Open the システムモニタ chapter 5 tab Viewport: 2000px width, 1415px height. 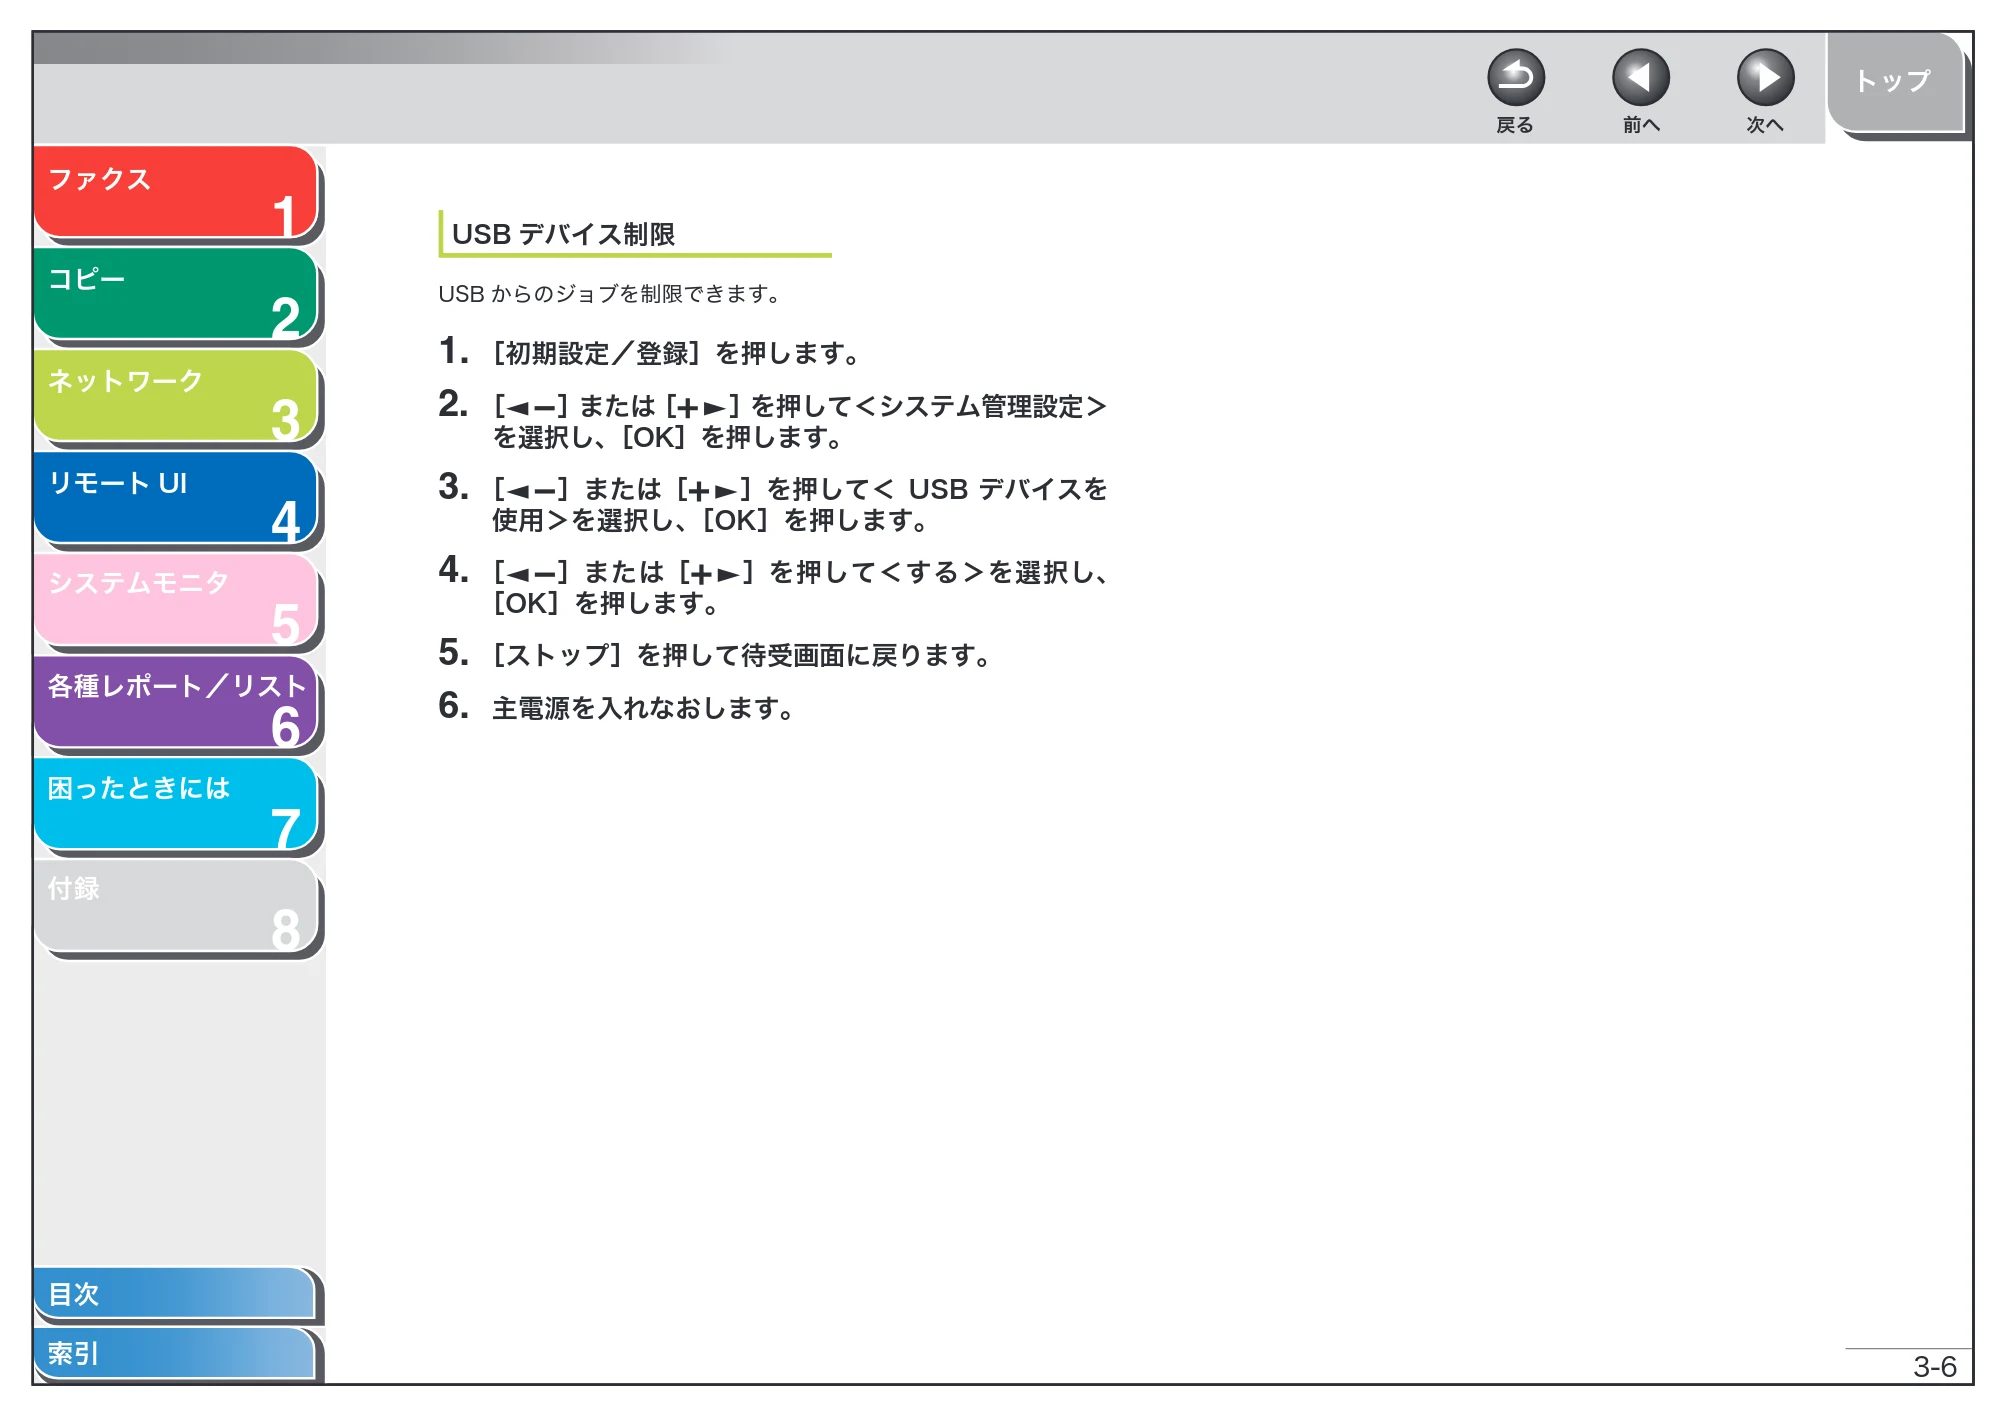click(176, 600)
